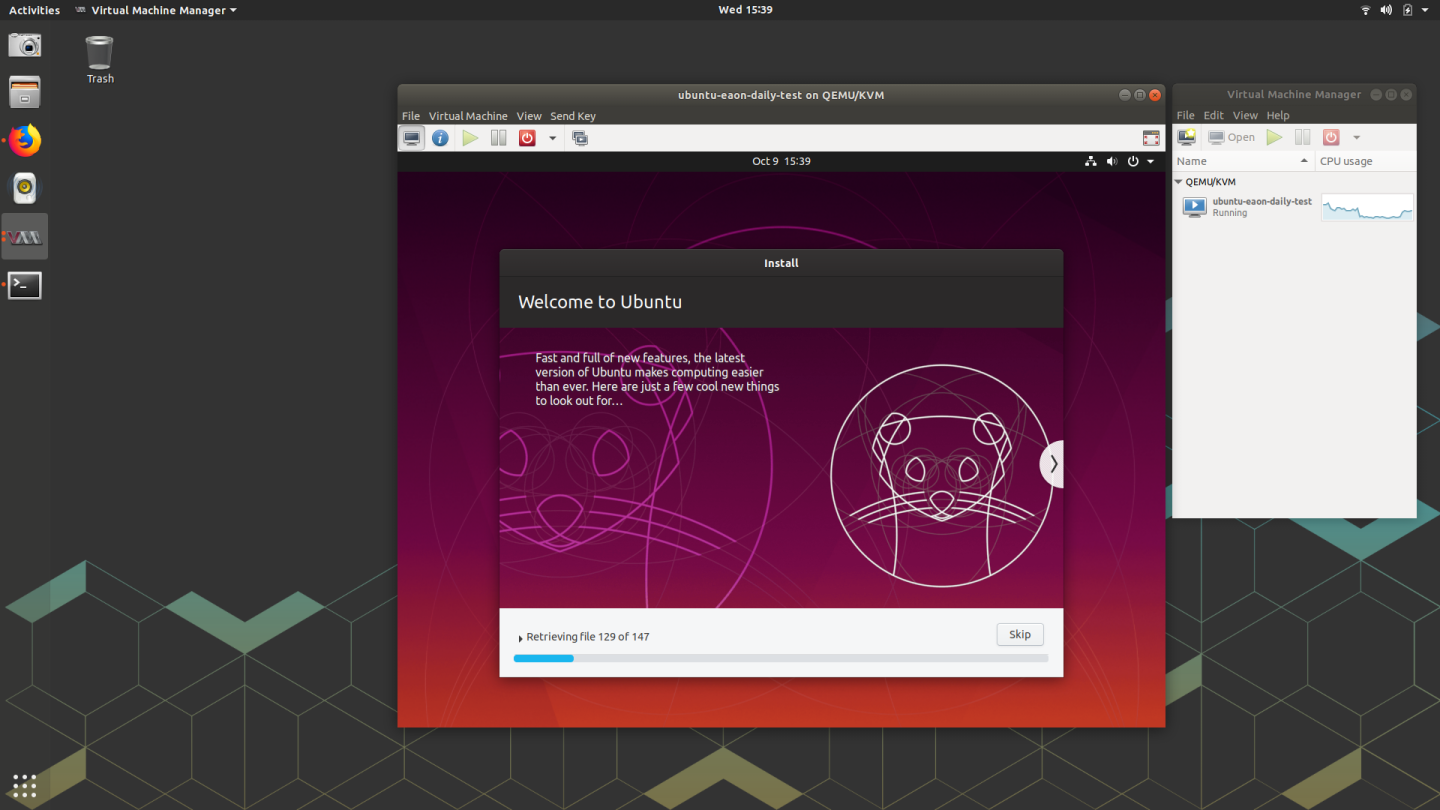
Task: Open the shut down options dropdown arrow
Action: [552, 137]
